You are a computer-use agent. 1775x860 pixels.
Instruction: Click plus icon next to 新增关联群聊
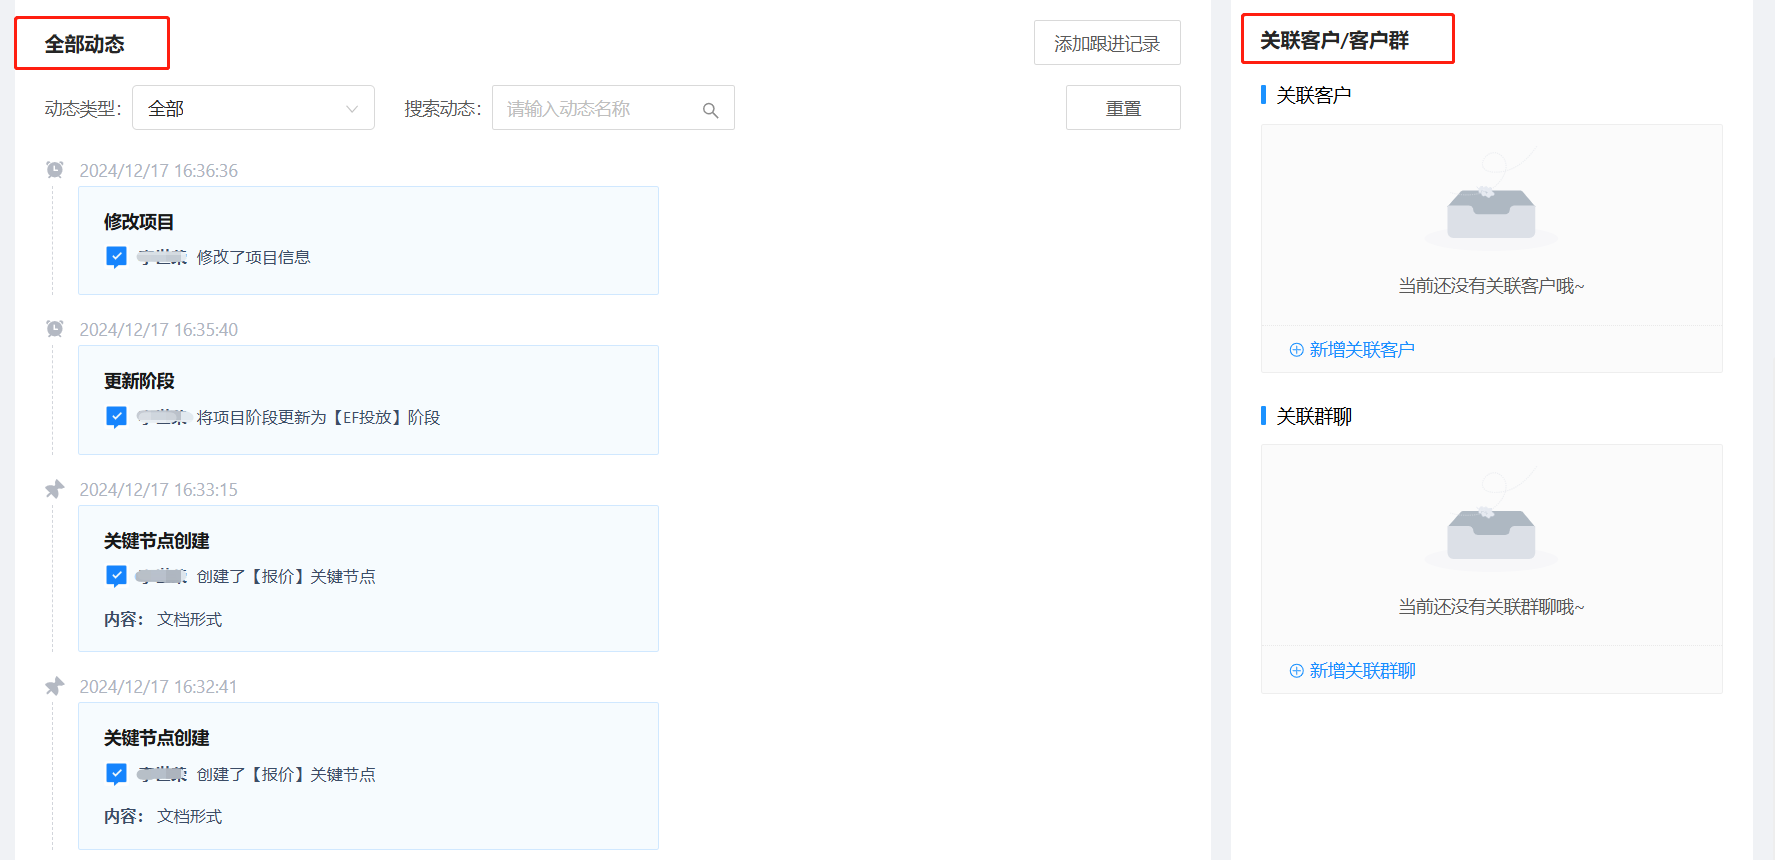(x=1296, y=671)
